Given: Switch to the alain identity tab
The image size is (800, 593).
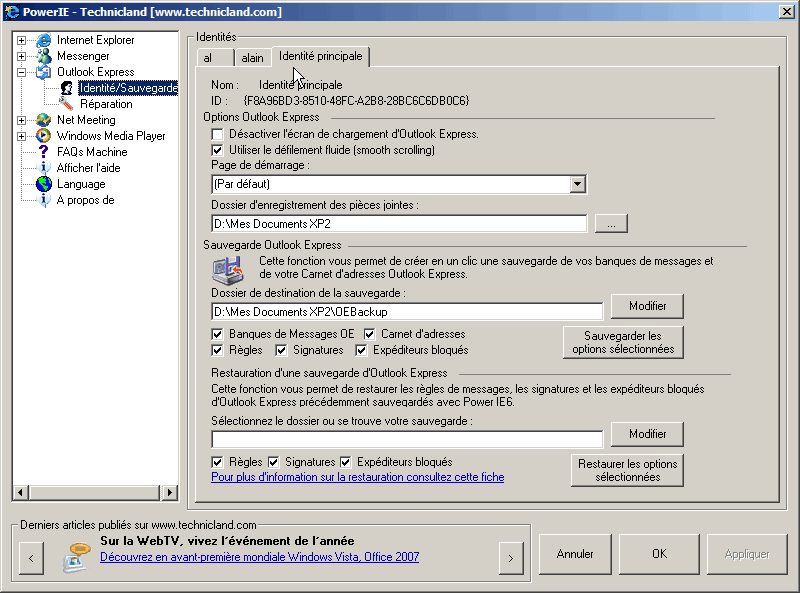Looking at the screenshot, I should coord(252,58).
